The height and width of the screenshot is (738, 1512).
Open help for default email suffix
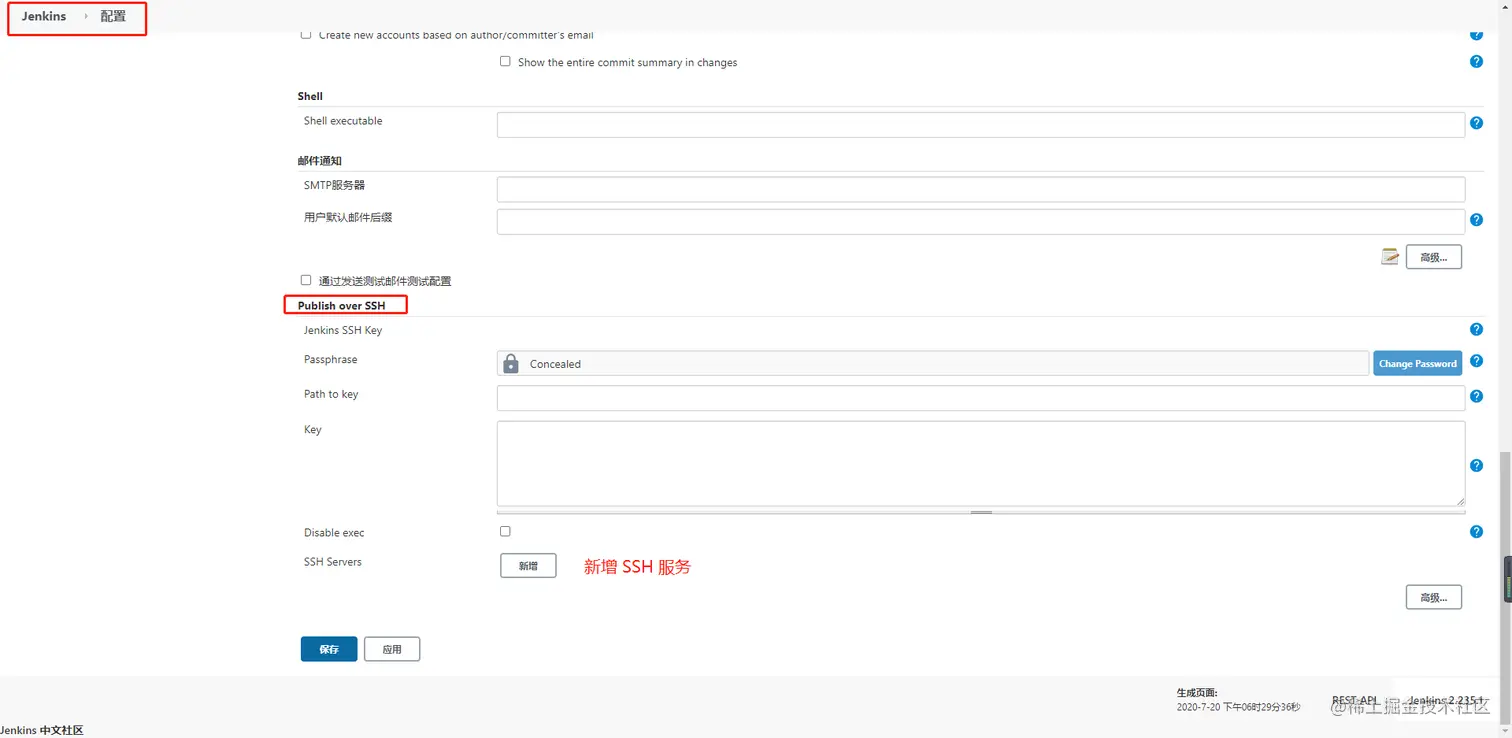coord(1476,220)
